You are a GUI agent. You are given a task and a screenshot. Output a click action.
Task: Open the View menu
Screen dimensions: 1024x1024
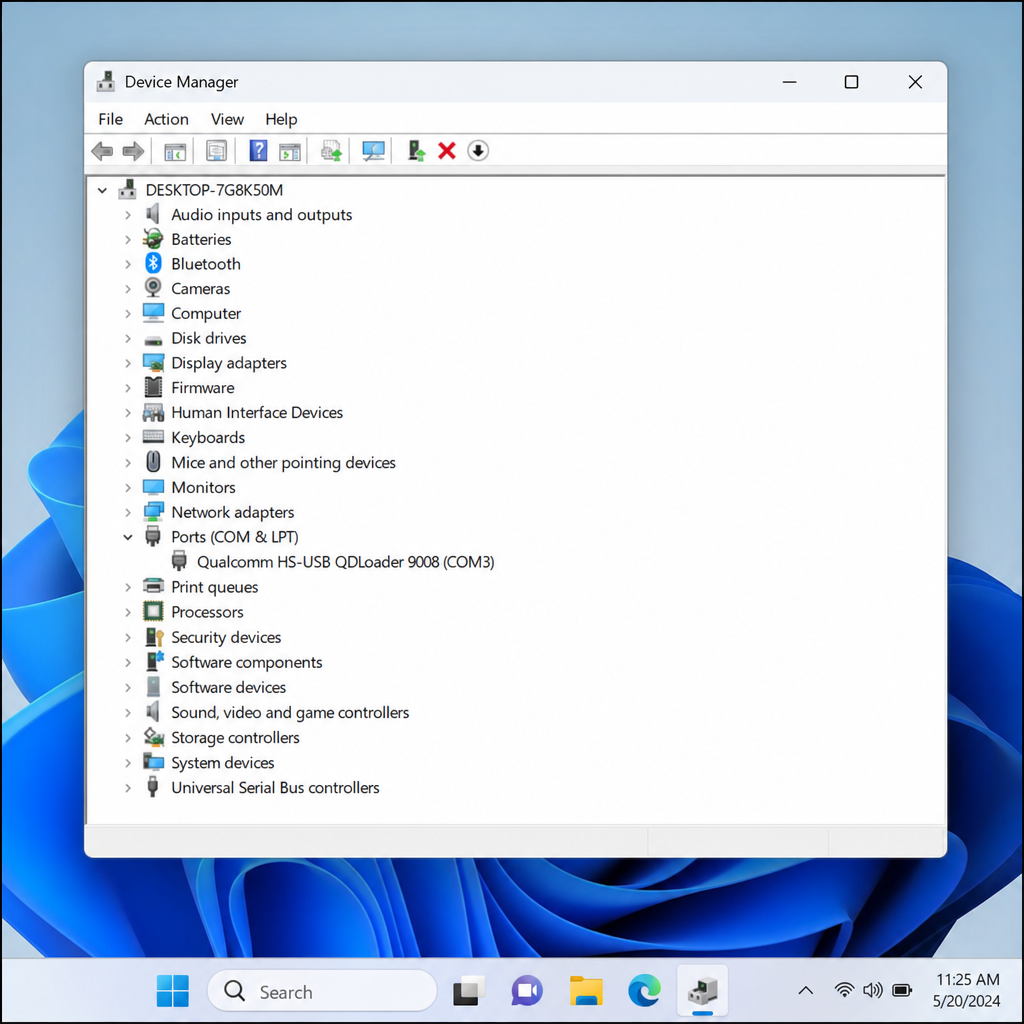pyautogui.click(x=227, y=119)
